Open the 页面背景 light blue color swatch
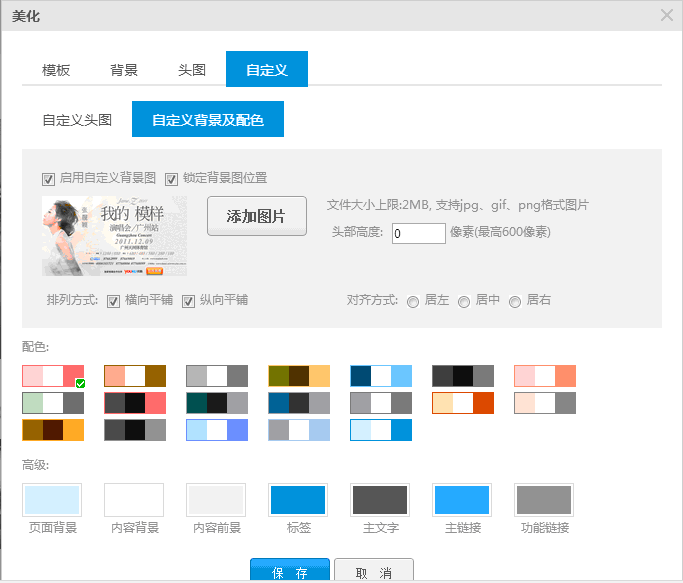 pyautogui.click(x=52, y=499)
